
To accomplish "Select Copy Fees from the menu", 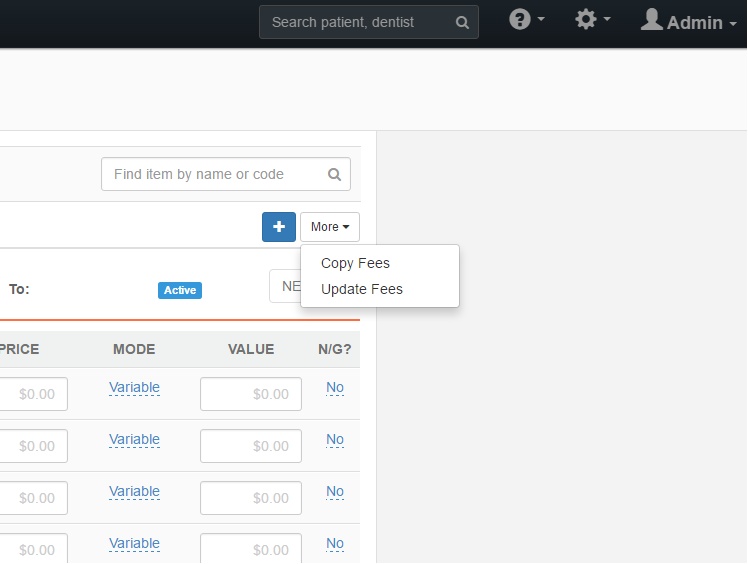I will click(x=355, y=263).
